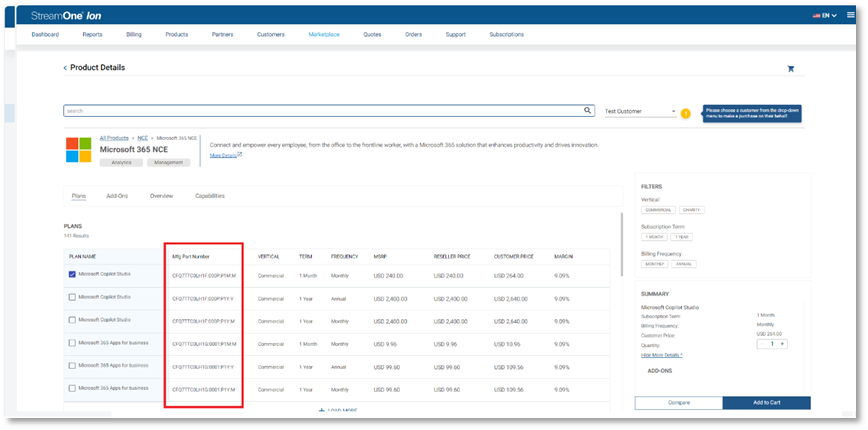Open the Subscriptions menu
Viewport: 868px width, 430px height.
tap(507, 34)
